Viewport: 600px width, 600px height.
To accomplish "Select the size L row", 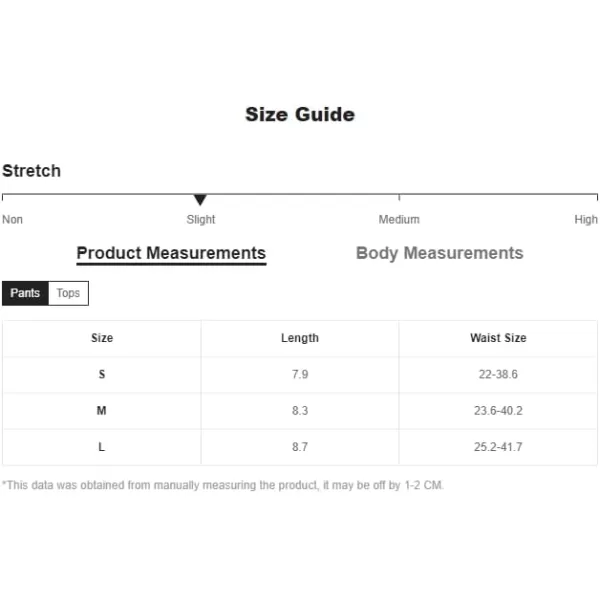I will click(300, 447).
